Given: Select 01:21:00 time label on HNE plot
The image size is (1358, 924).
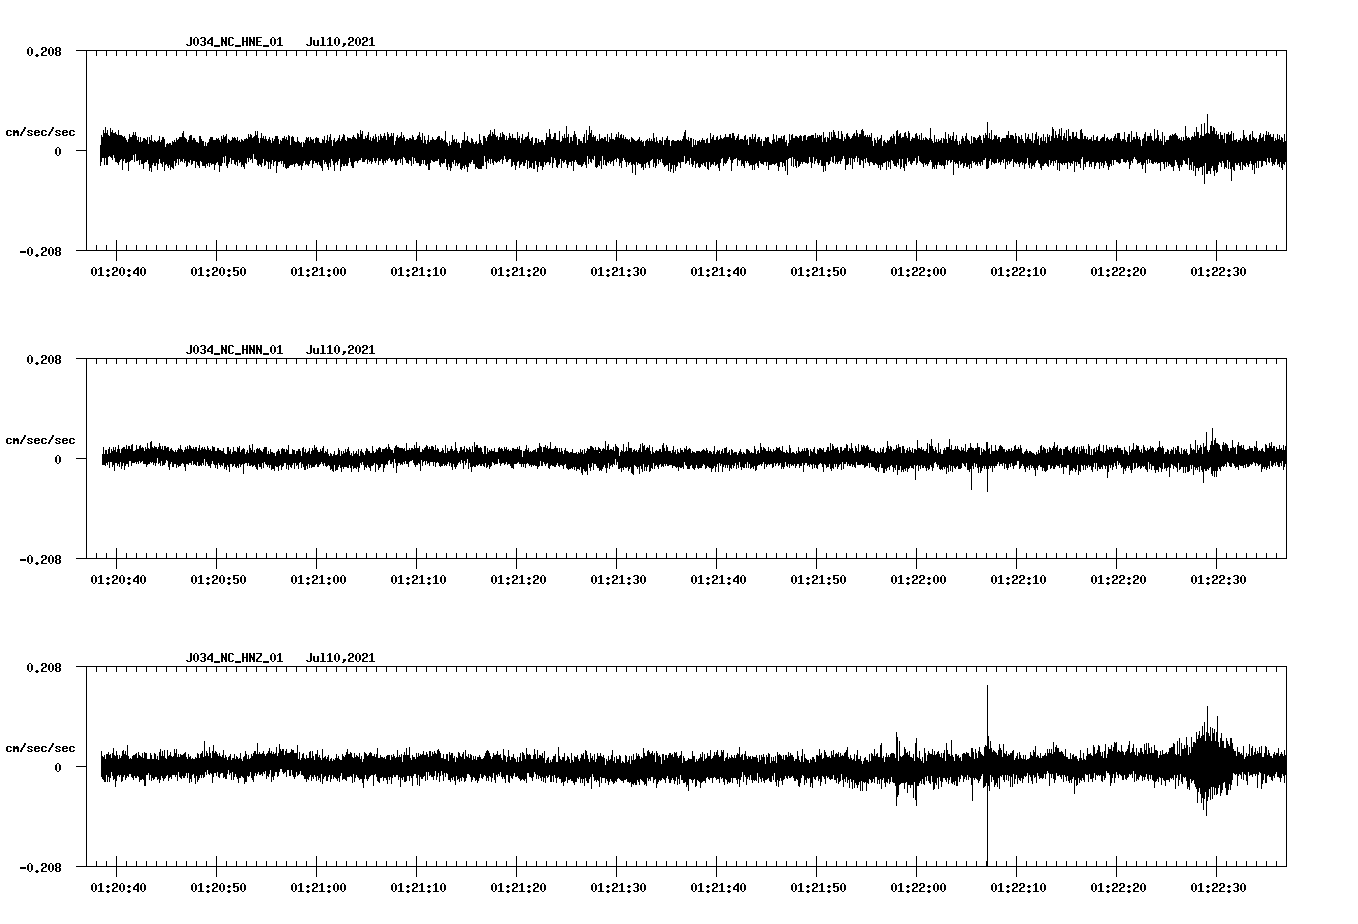Looking at the screenshot, I should [318, 272].
